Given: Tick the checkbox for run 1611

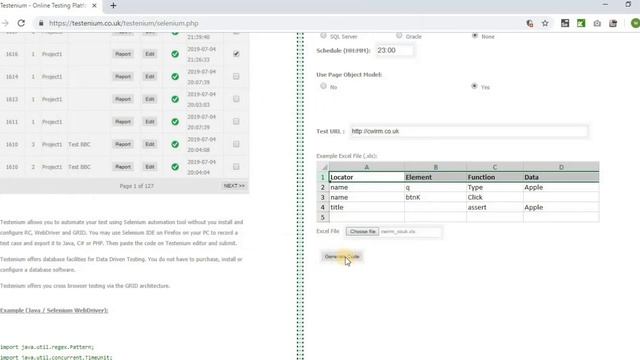Looking at the screenshot, I should click(x=236, y=121).
